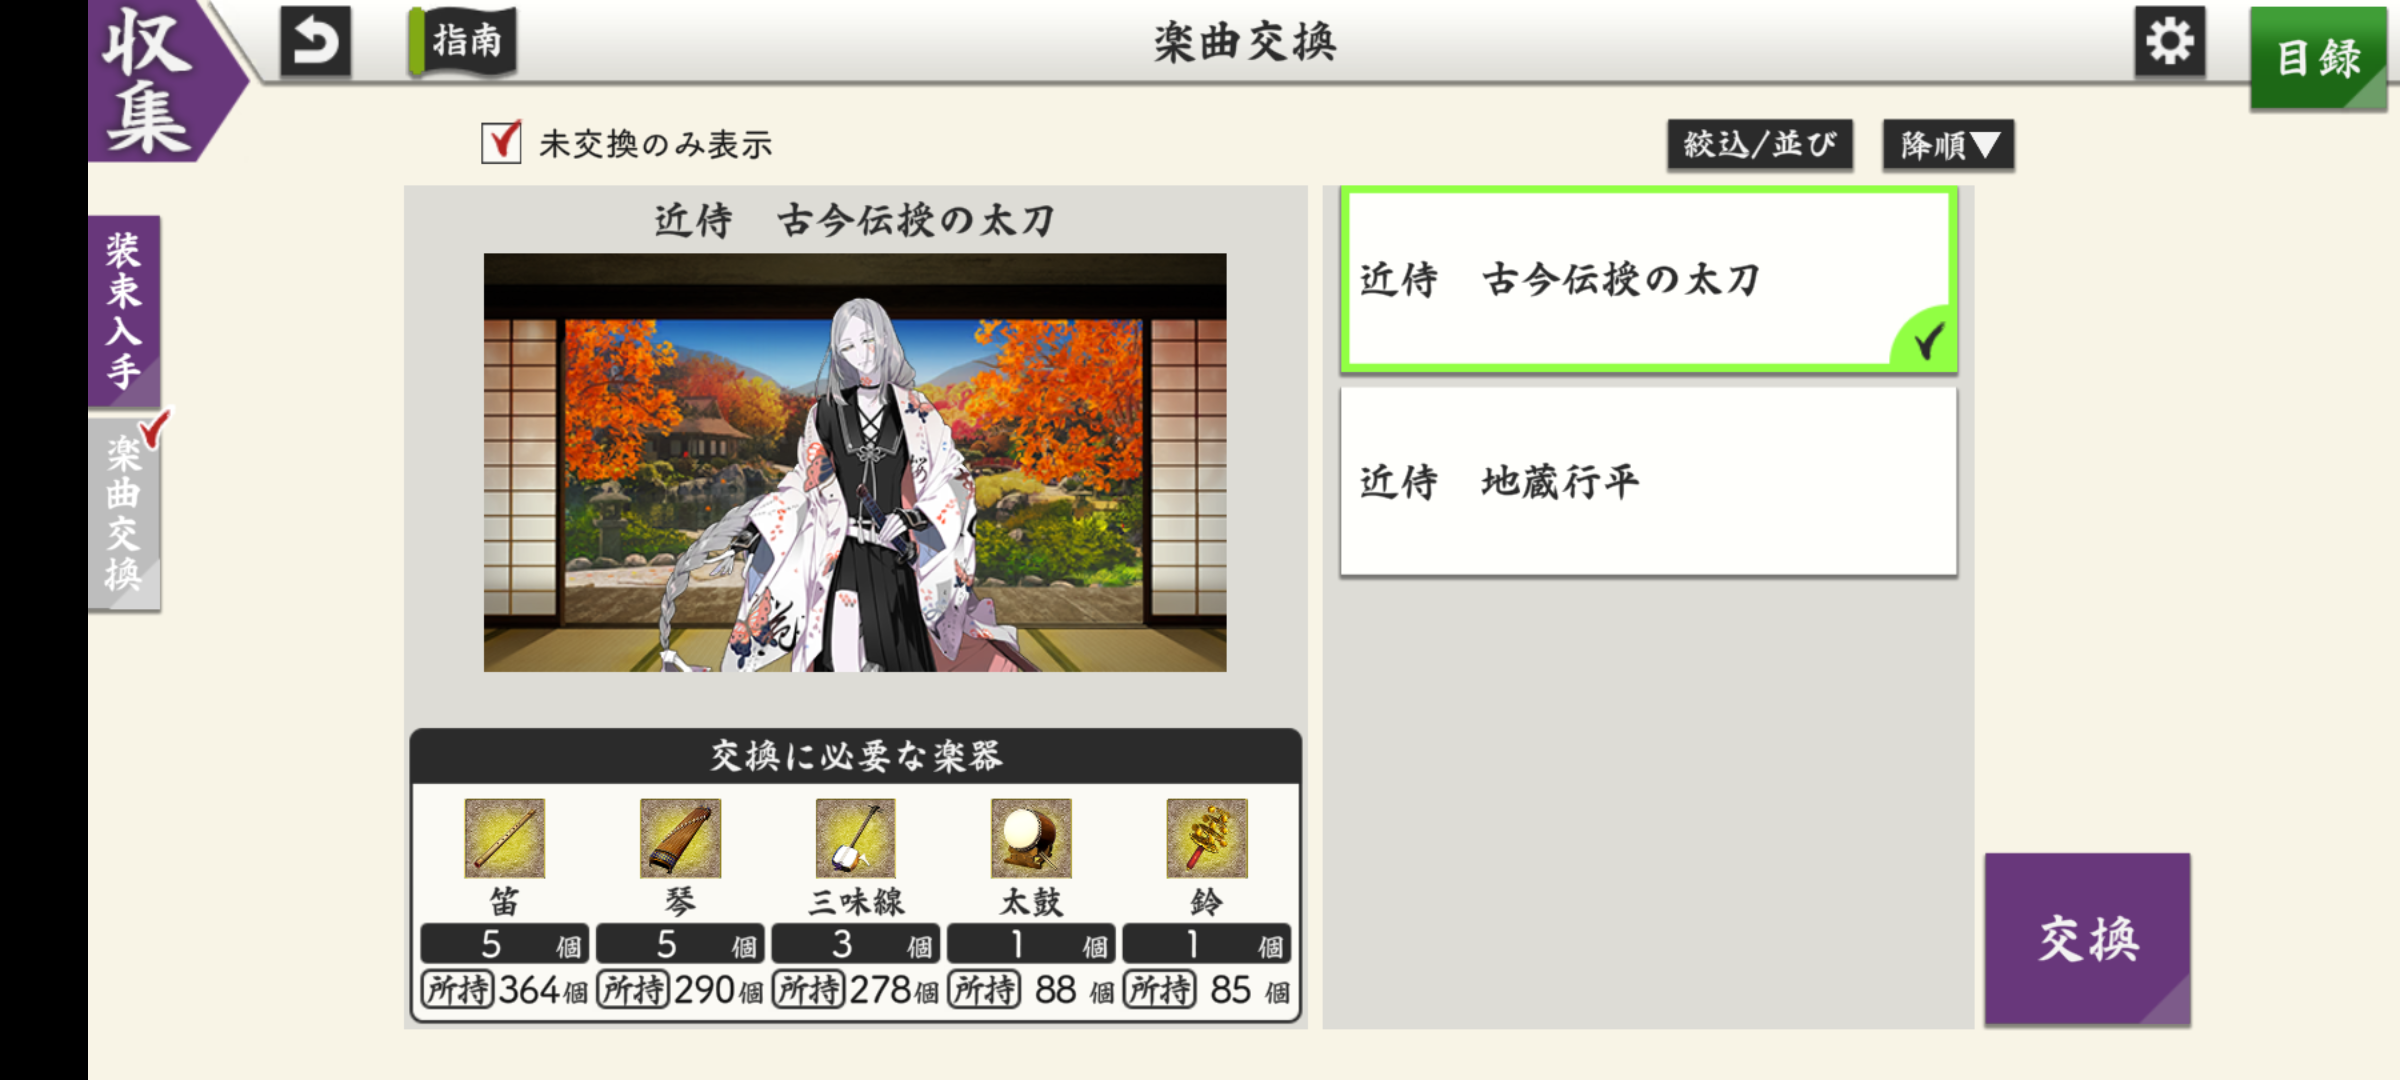The image size is (2400, 1080).
Task: Open the 絞込/並び filter menu
Action: coord(1759,145)
